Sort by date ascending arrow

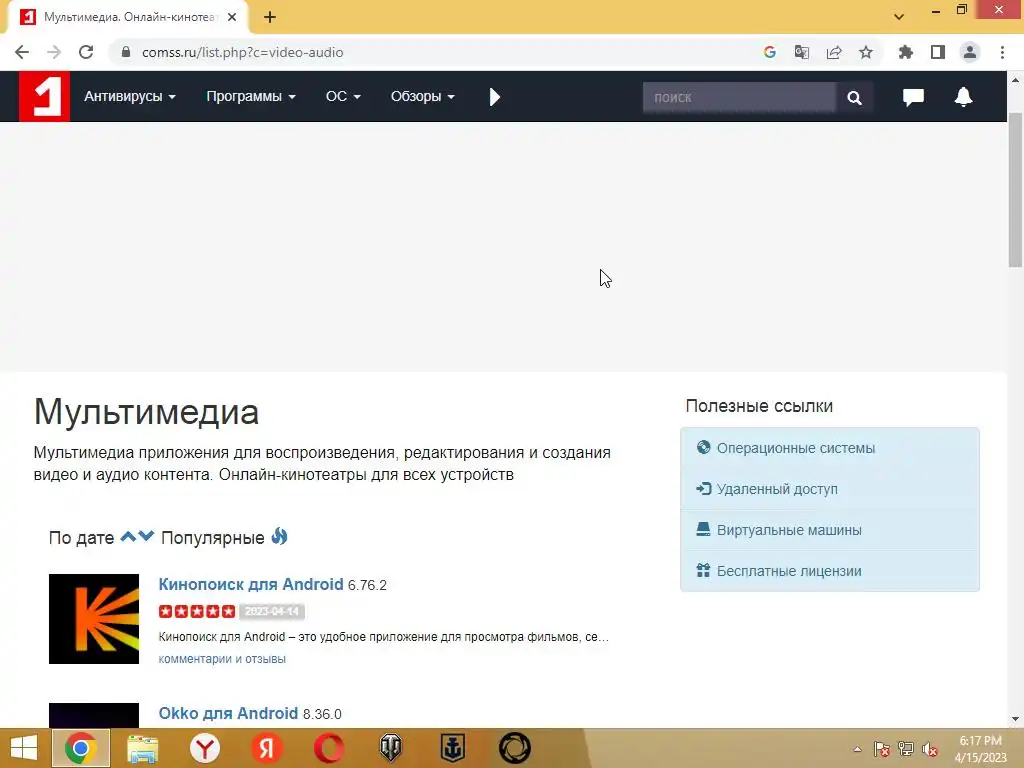click(x=128, y=537)
